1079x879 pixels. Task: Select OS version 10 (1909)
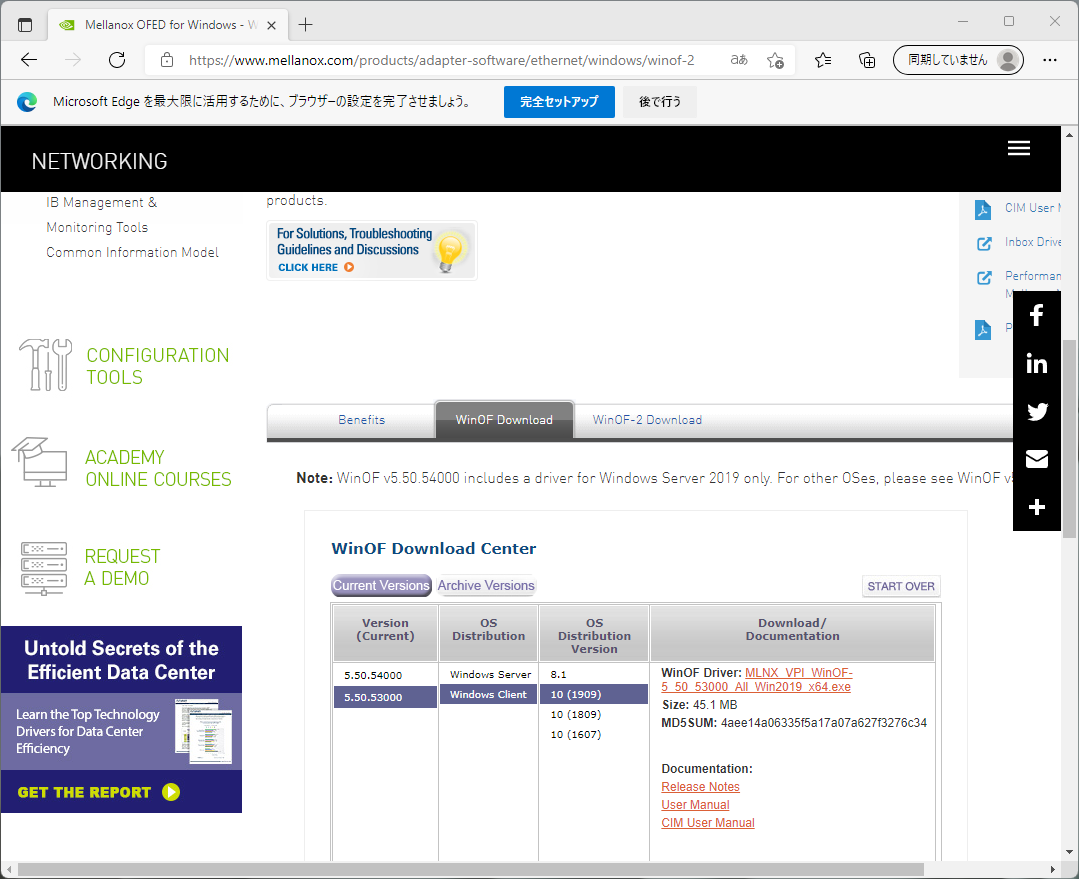tap(593, 695)
